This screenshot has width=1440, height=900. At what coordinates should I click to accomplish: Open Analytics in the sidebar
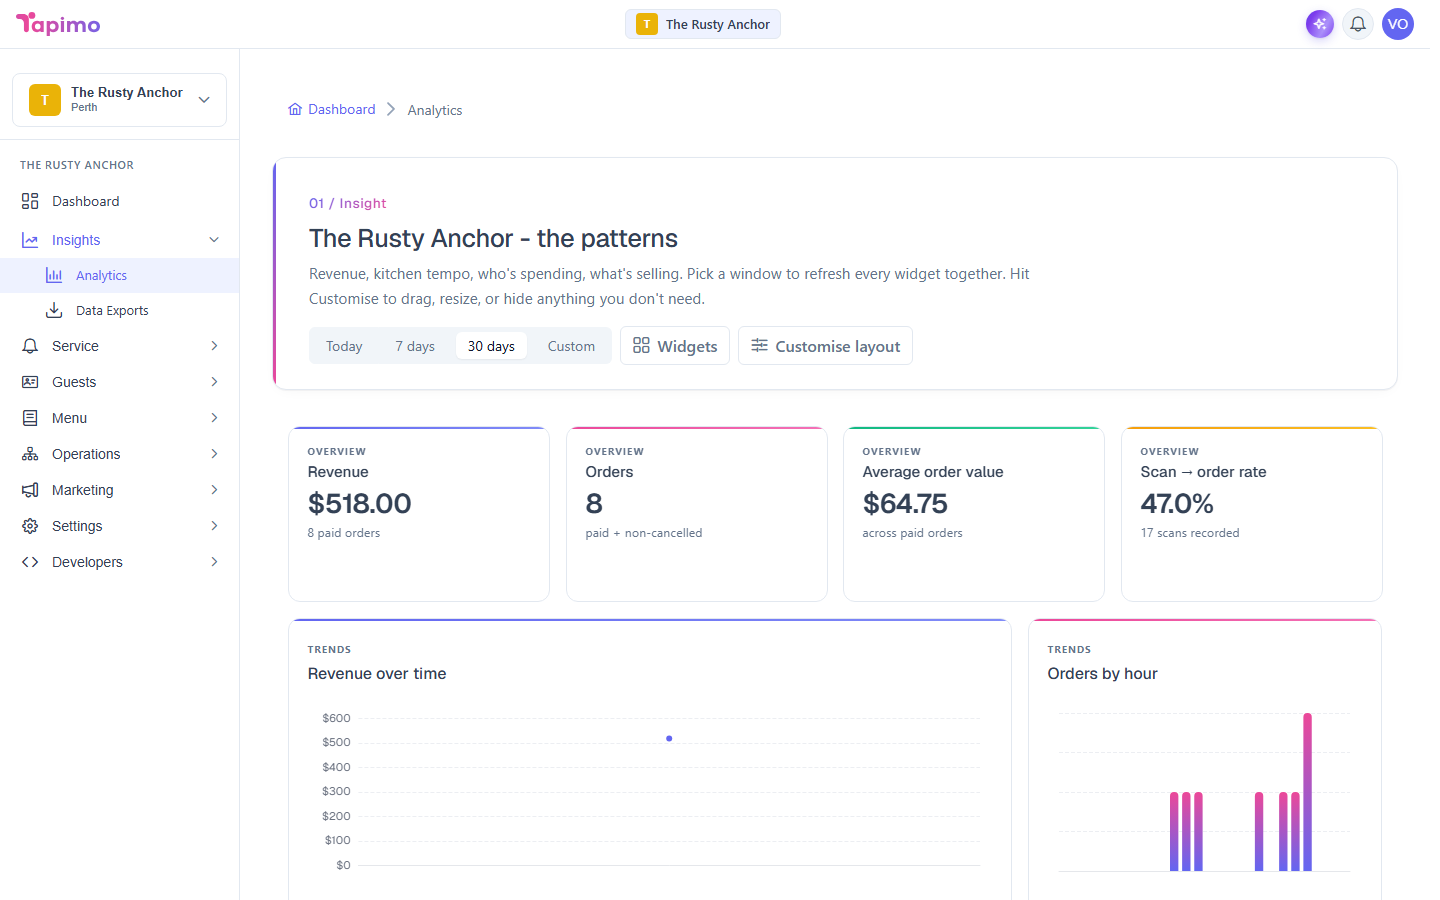119,276
